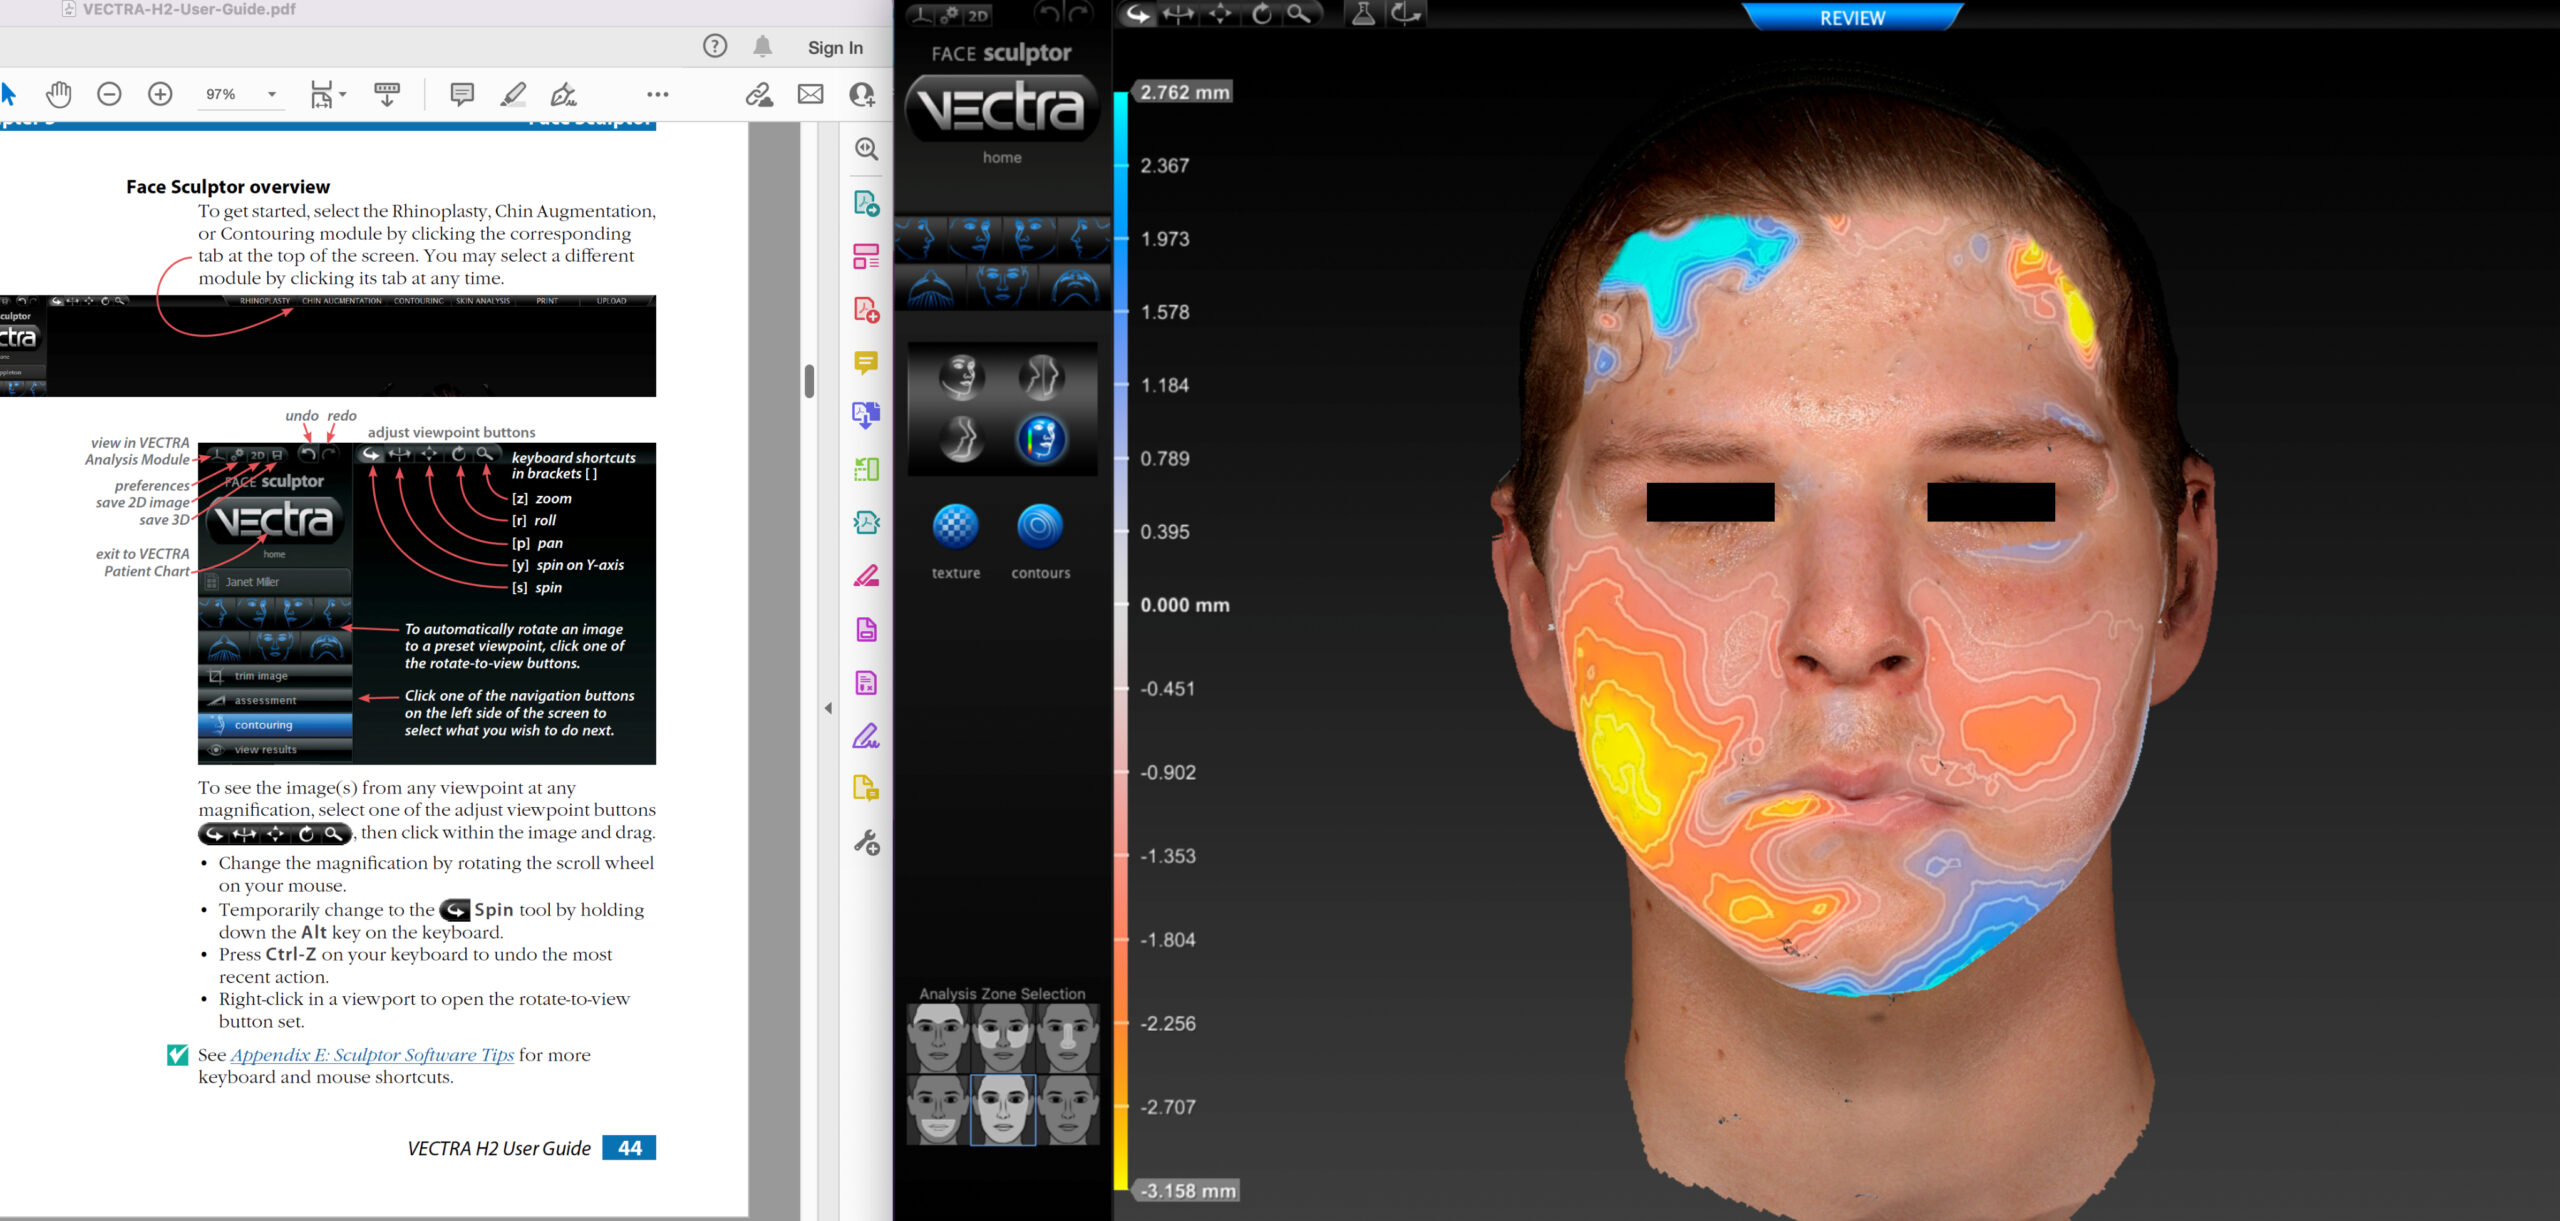Select the highlighter pen tool
This screenshot has width=2560, height=1221.
513,94
